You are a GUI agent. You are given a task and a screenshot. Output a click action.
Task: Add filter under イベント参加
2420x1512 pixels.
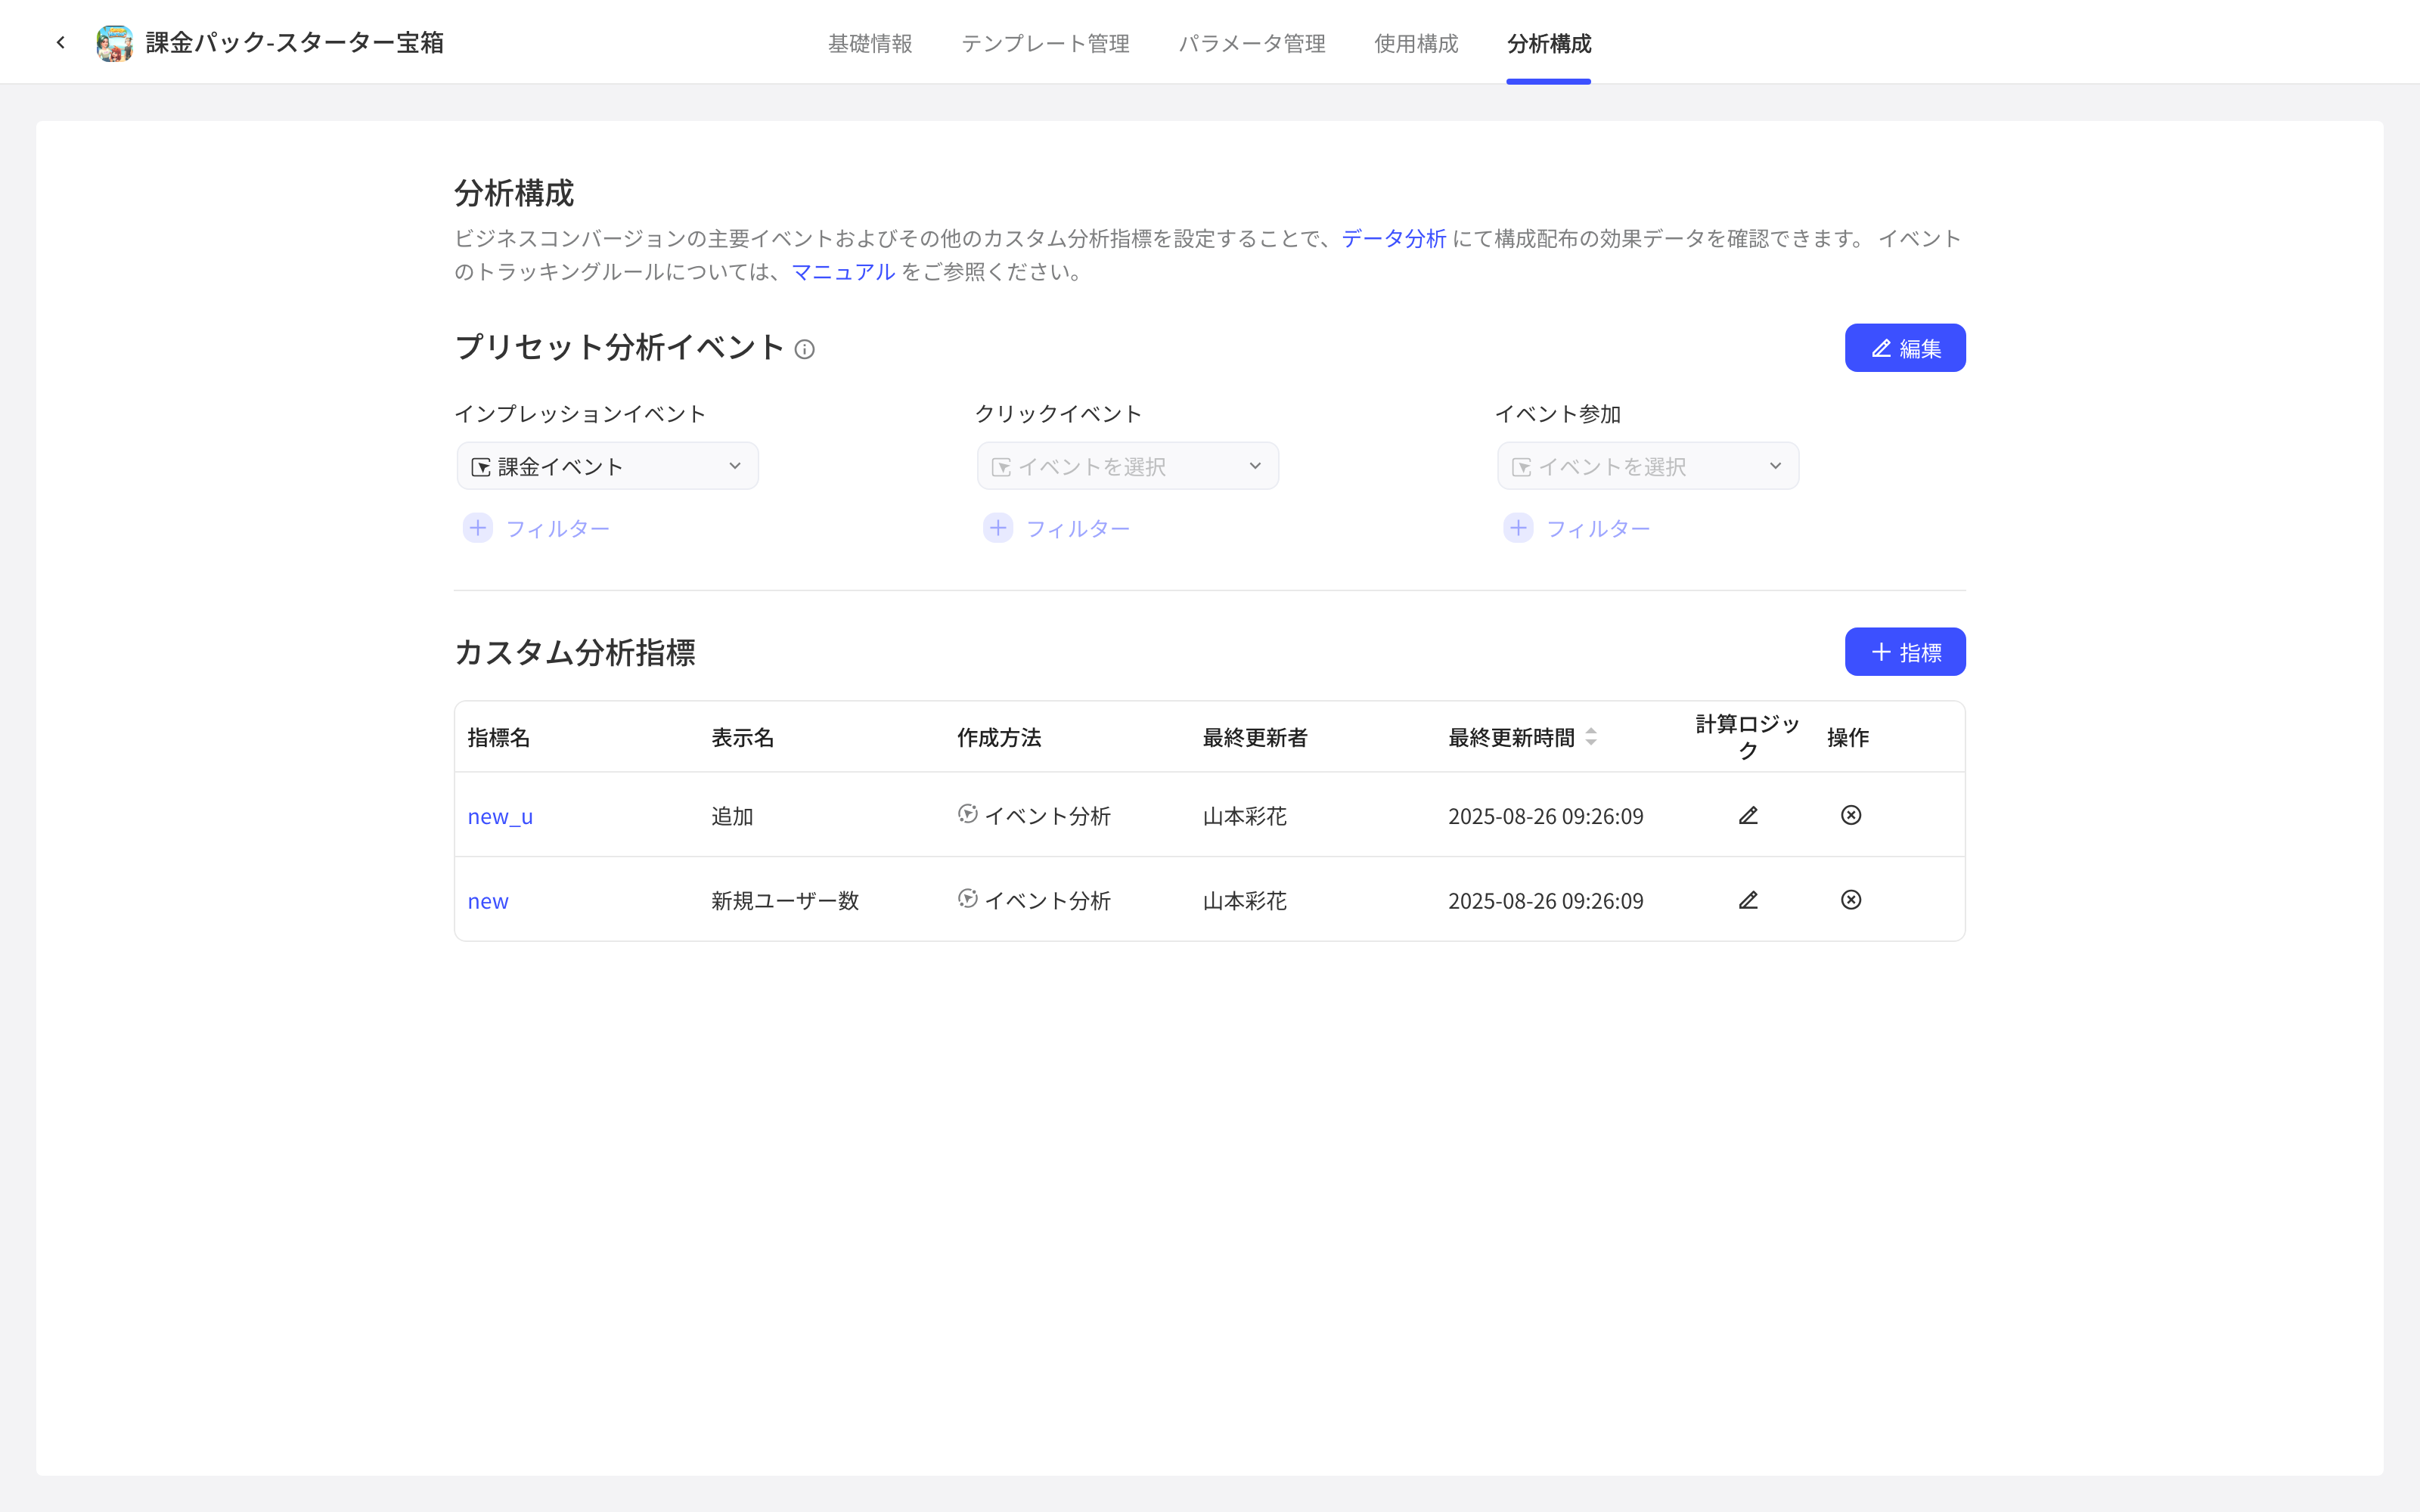pyautogui.click(x=1577, y=528)
